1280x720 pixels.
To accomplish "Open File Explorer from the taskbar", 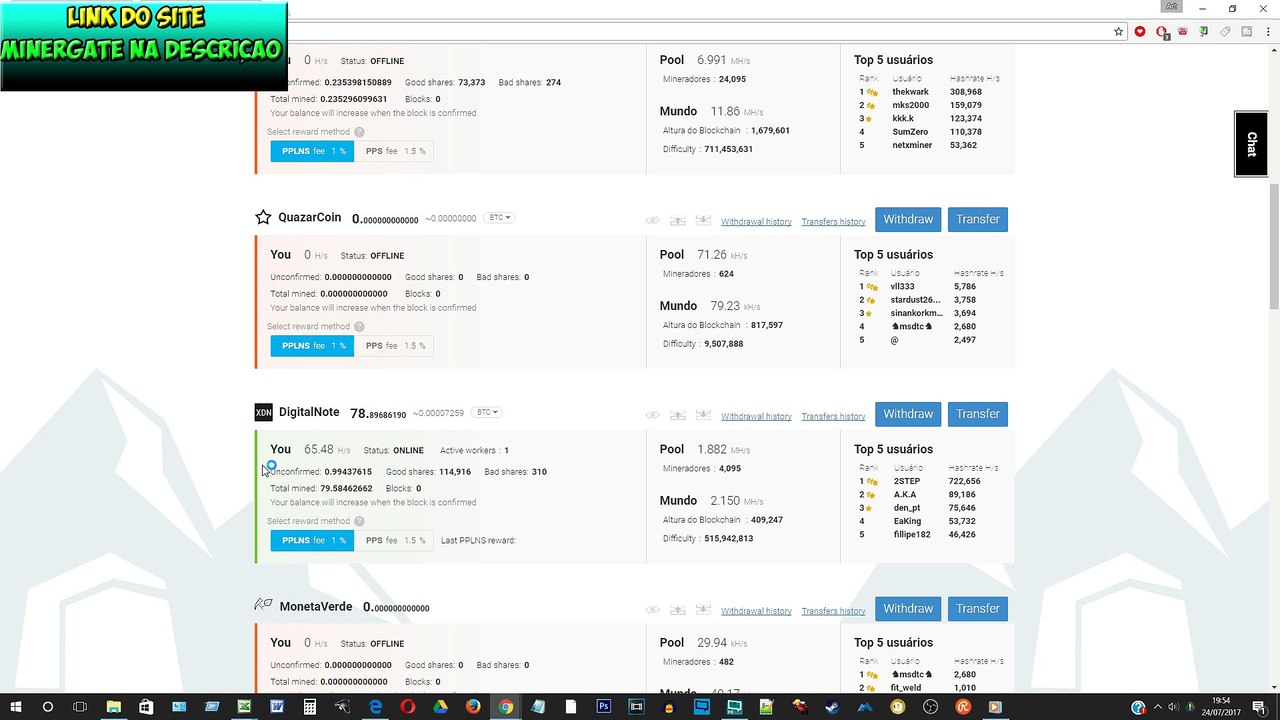I will [113, 707].
